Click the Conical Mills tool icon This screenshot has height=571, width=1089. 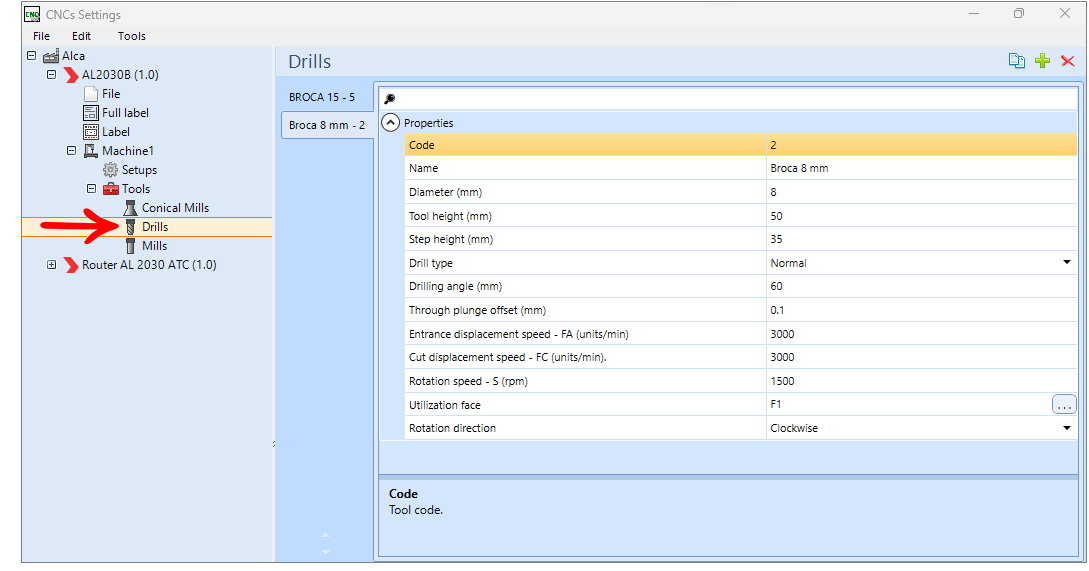(130, 208)
